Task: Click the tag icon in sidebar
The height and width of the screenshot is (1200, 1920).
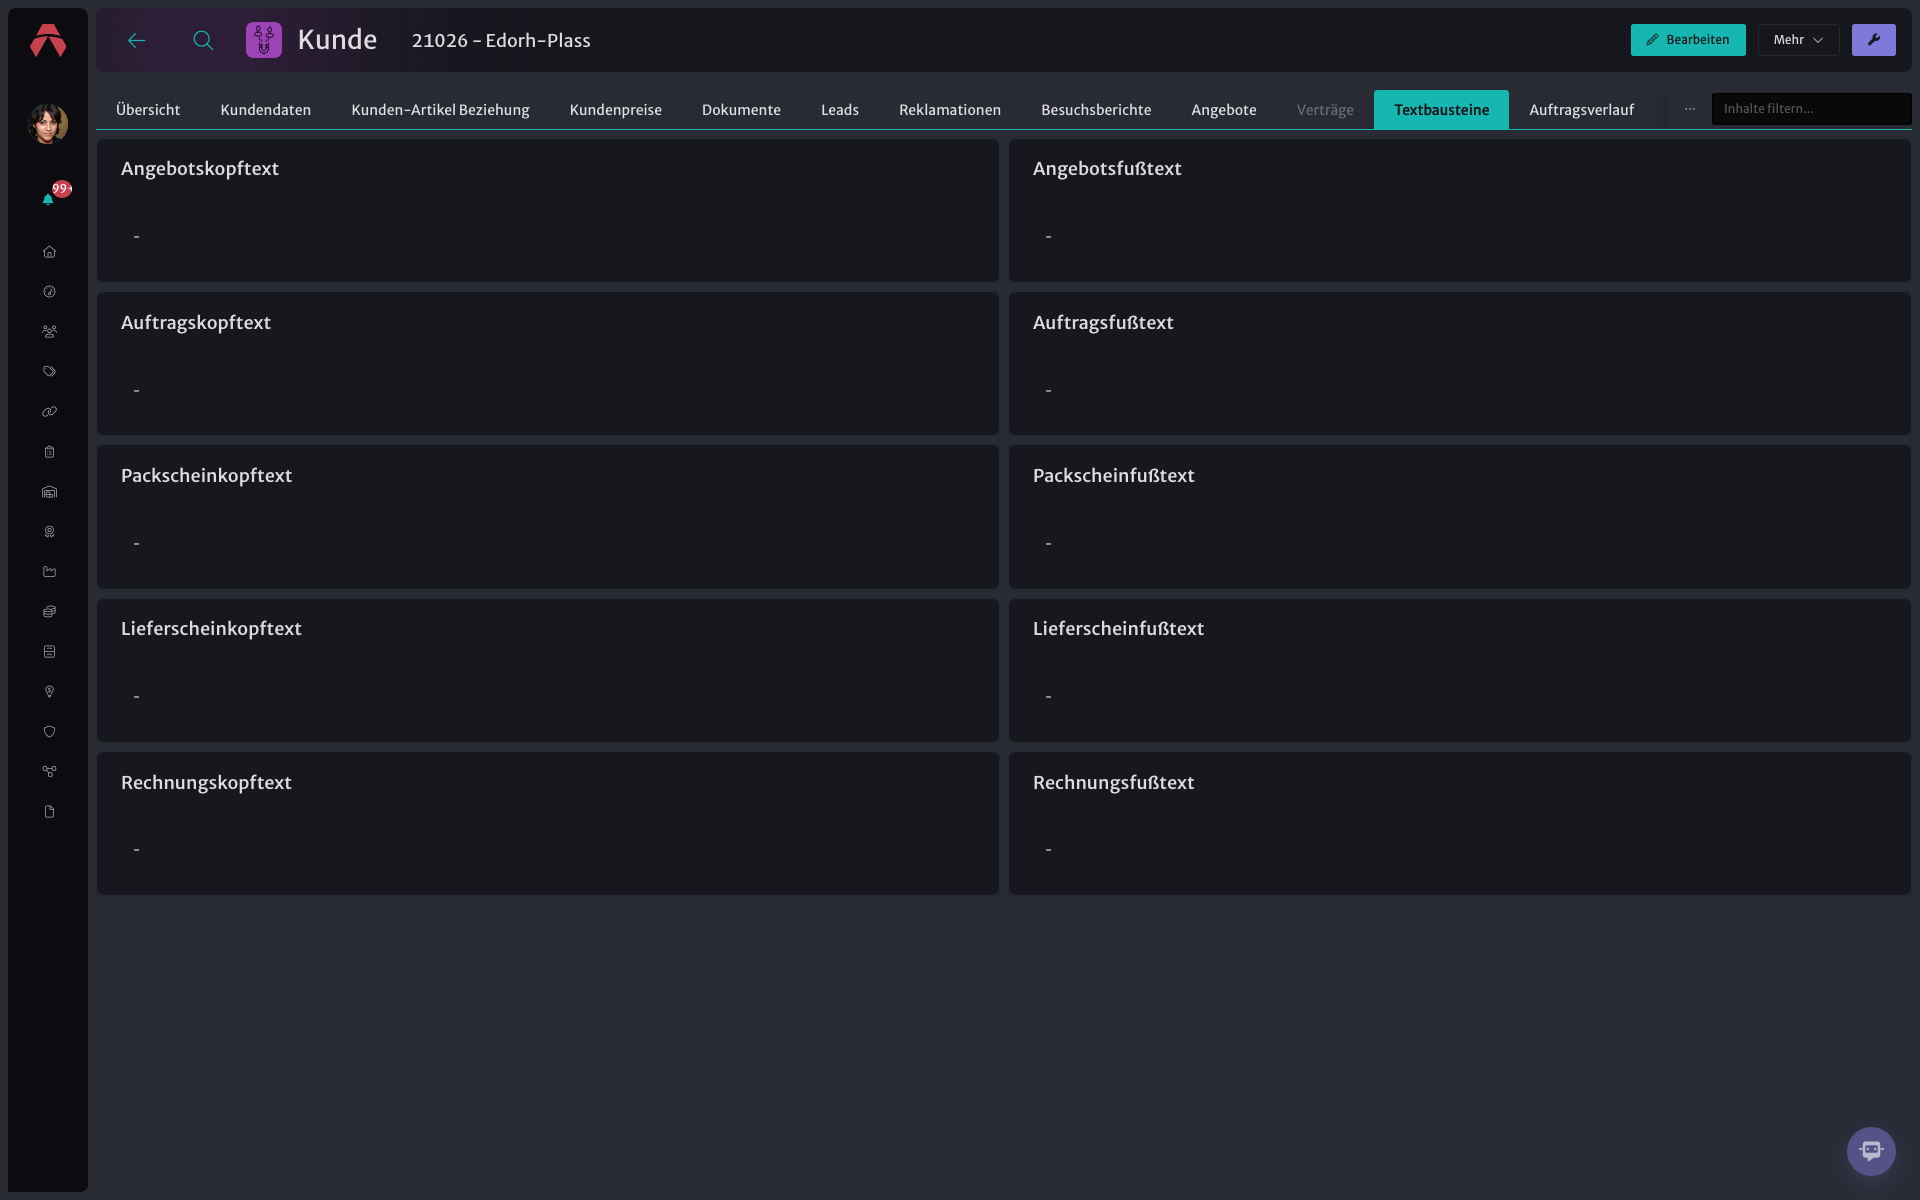Action: point(49,372)
